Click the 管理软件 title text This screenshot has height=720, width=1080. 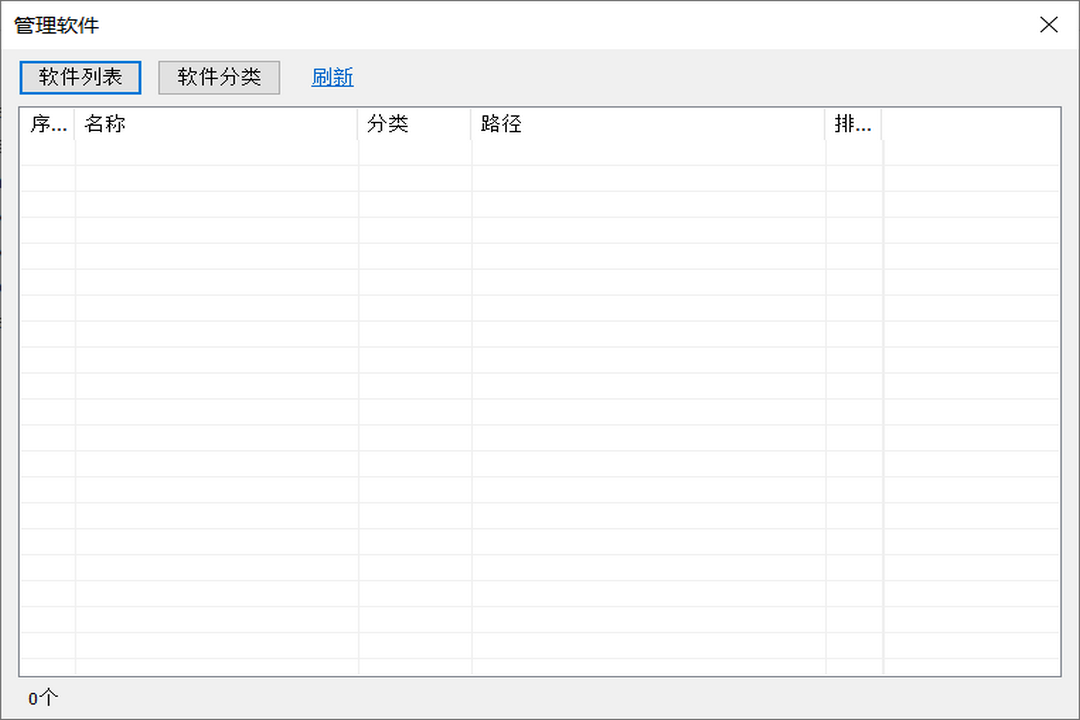tap(55, 24)
